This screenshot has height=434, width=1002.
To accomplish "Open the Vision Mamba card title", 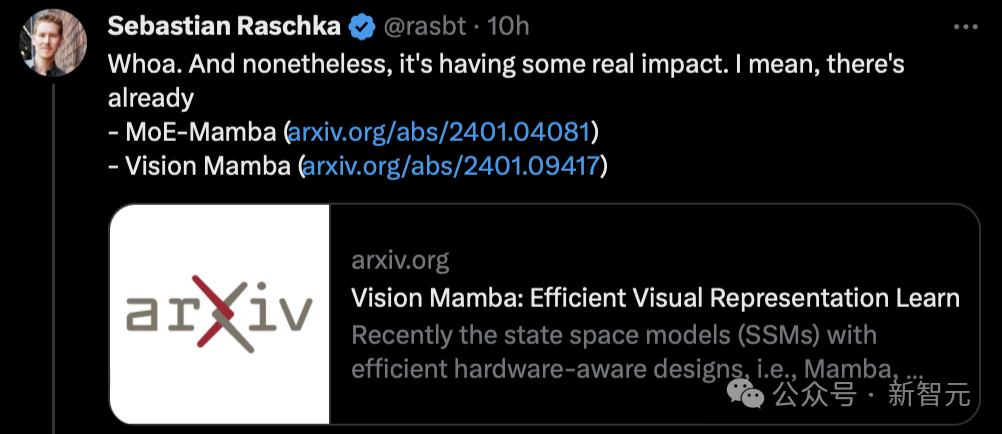I will (656, 298).
